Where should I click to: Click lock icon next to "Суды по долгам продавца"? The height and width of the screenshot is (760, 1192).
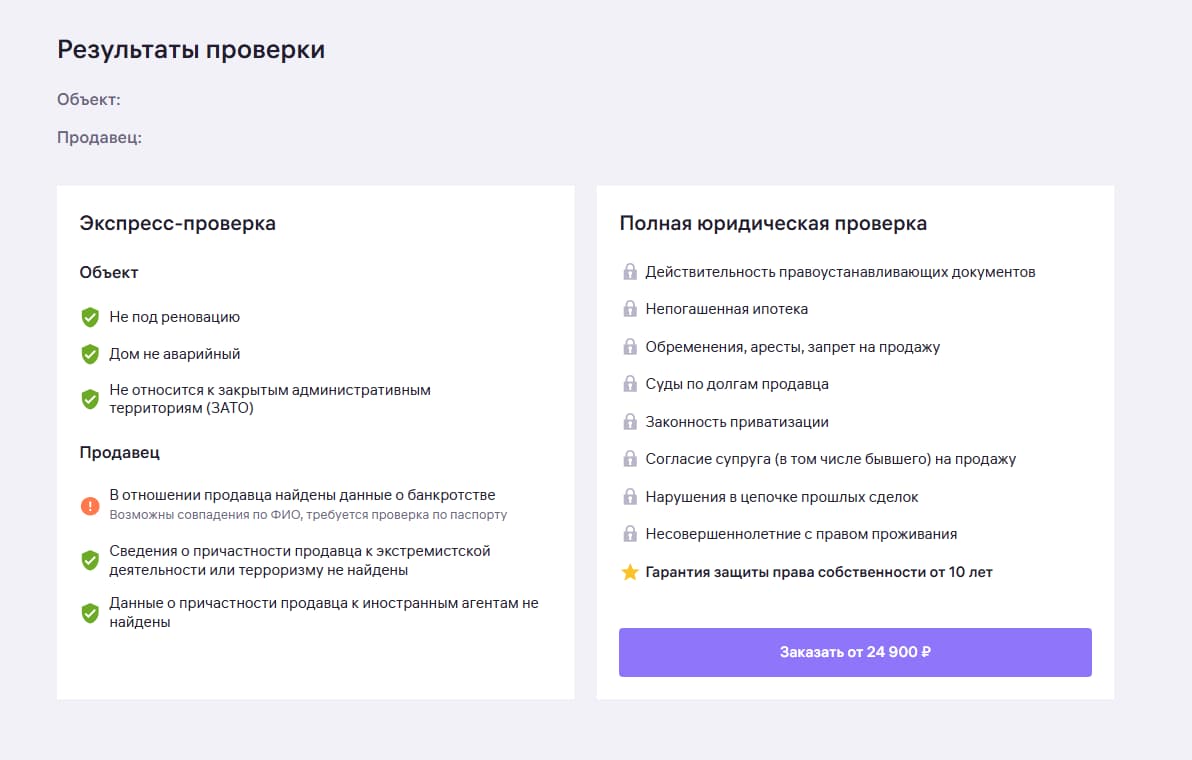630,384
